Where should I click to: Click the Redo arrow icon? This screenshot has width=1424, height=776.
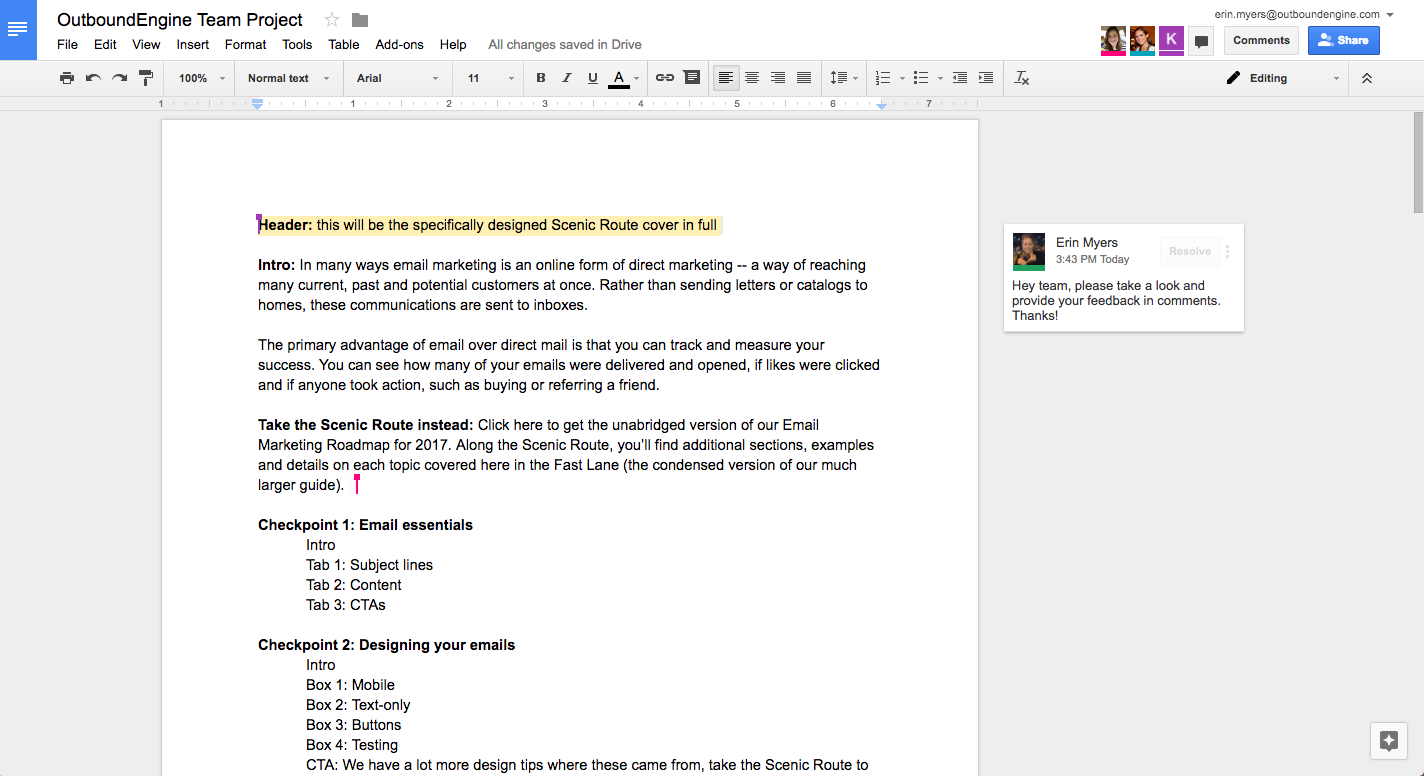click(120, 78)
